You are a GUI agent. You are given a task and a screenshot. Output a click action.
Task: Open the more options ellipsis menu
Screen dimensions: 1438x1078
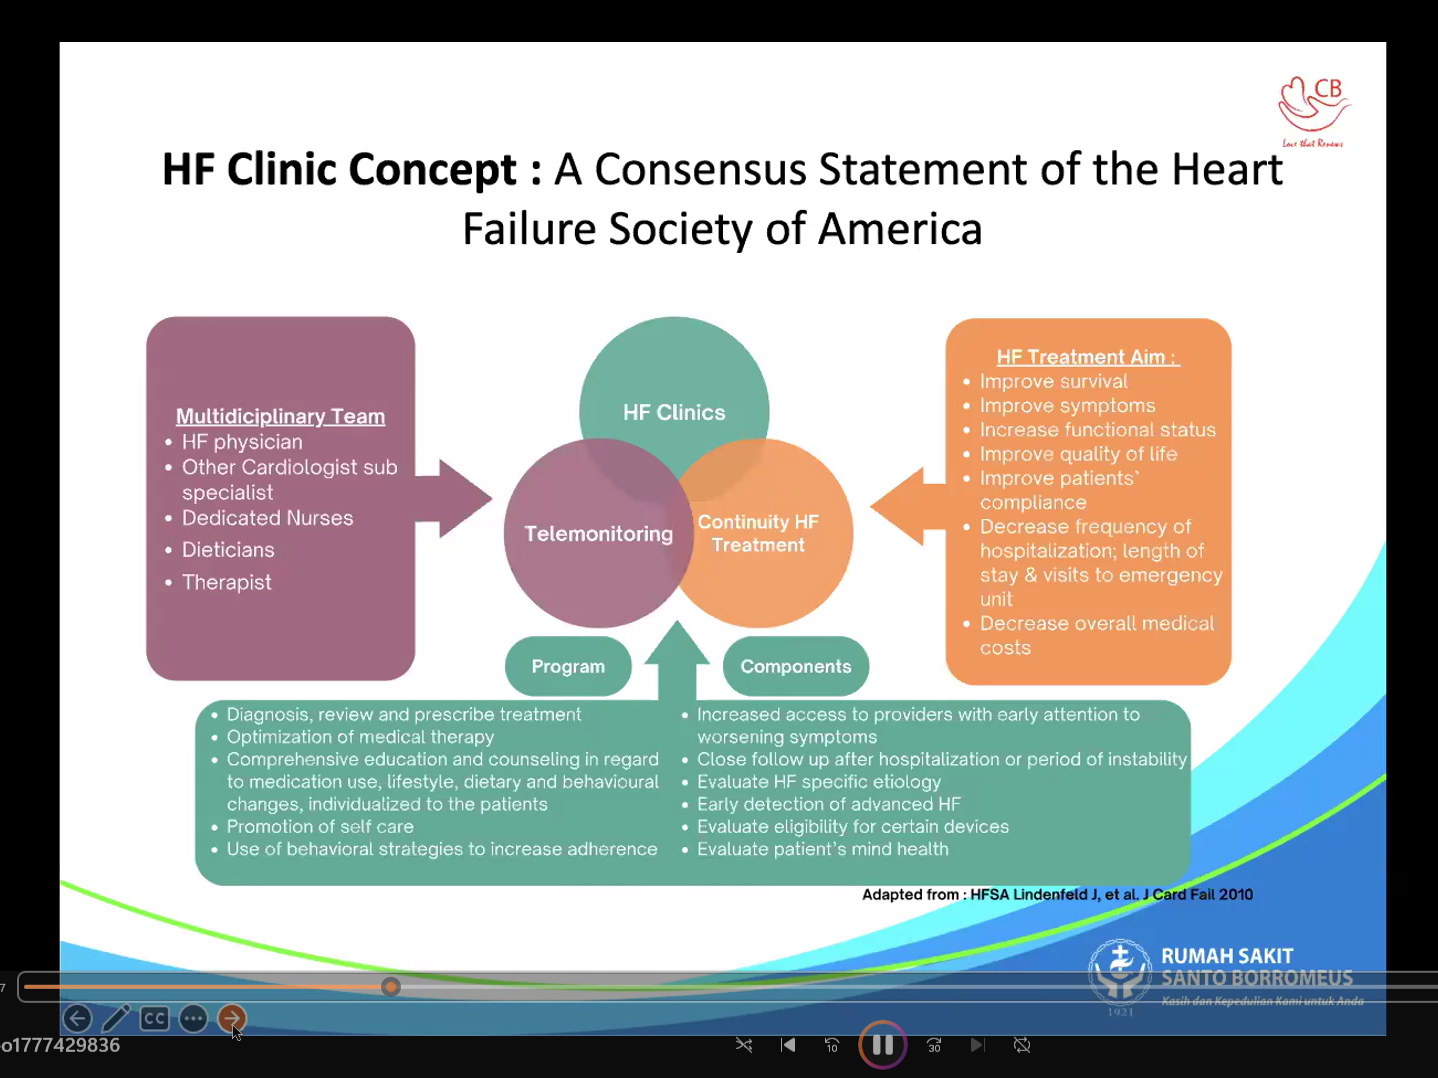pyautogui.click(x=193, y=1018)
